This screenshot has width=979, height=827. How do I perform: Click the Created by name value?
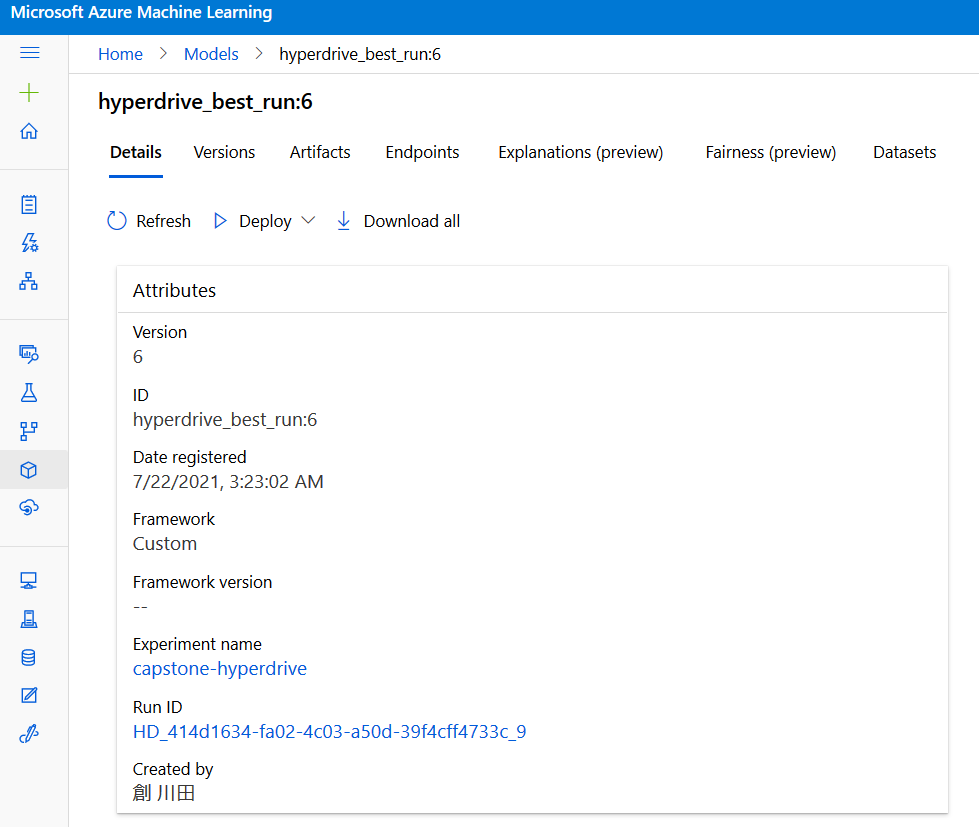[164, 793]
